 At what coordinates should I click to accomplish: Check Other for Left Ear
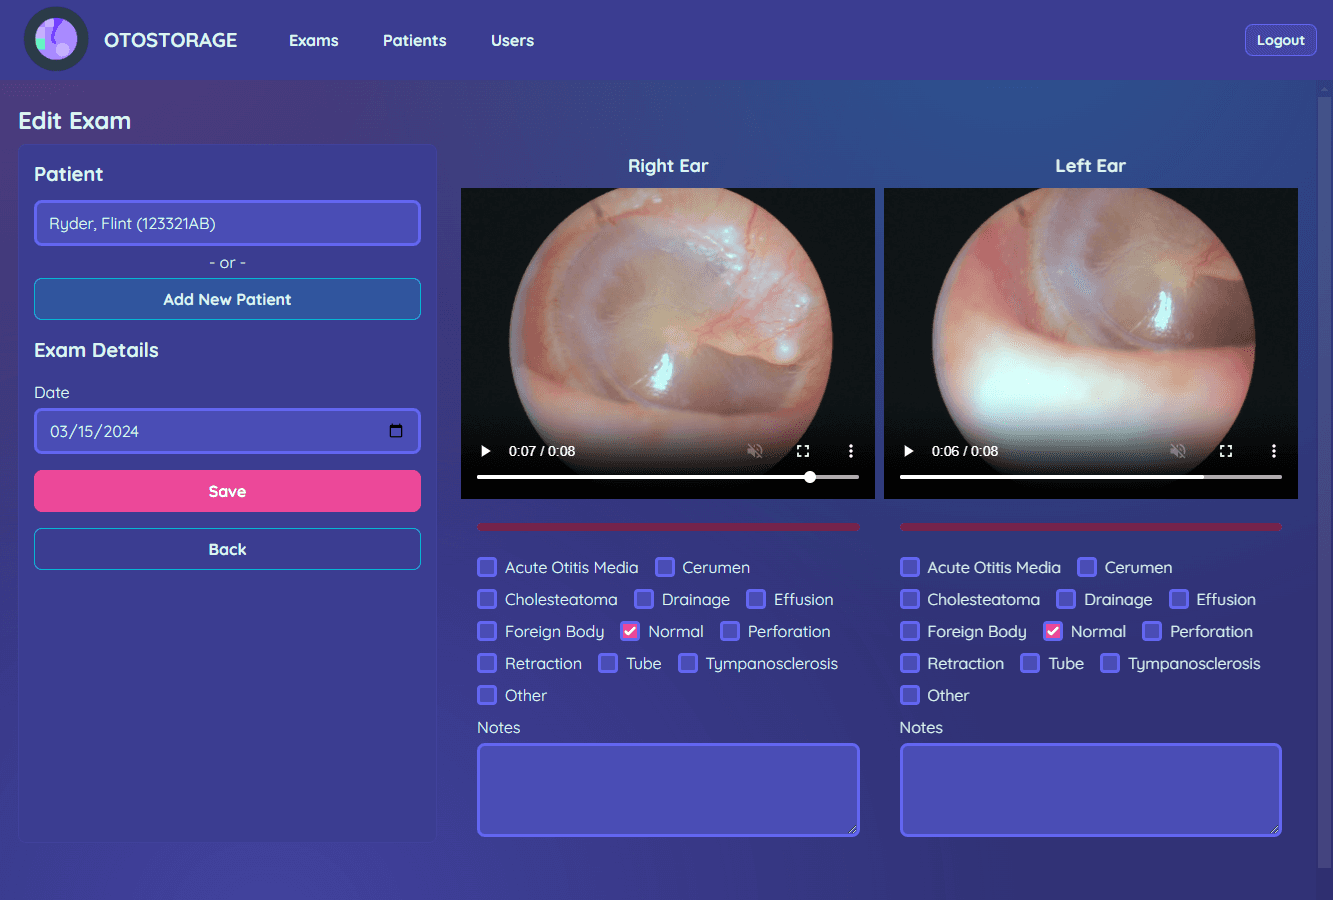[910, 695]
